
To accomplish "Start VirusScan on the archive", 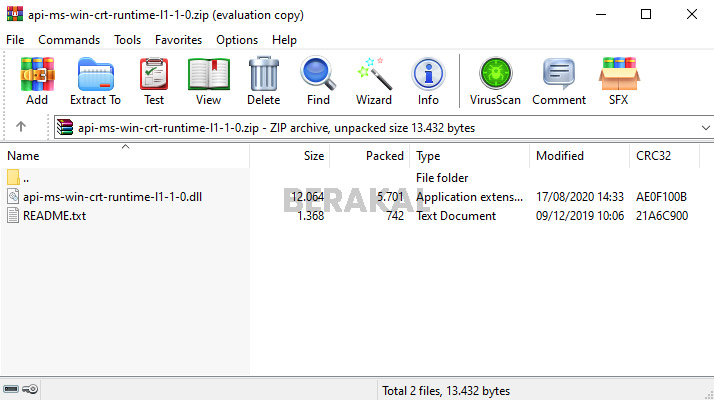I will pyautogui.click(x=495, y=81).
